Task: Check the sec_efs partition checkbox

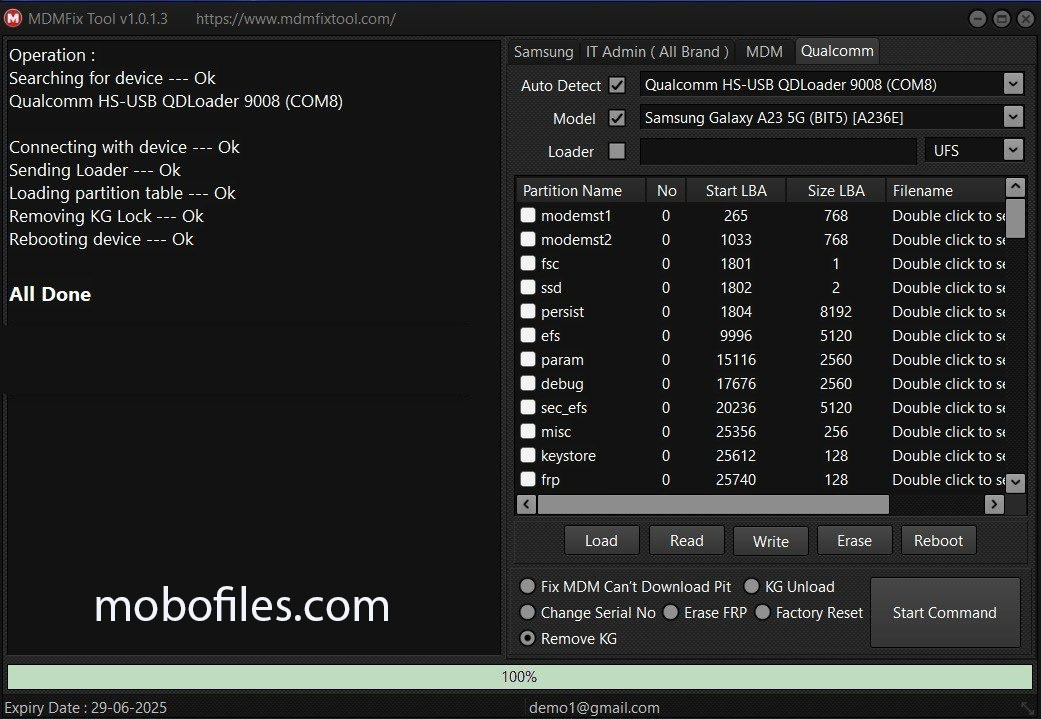Action: pyautogui.click(x=528, y=407)
